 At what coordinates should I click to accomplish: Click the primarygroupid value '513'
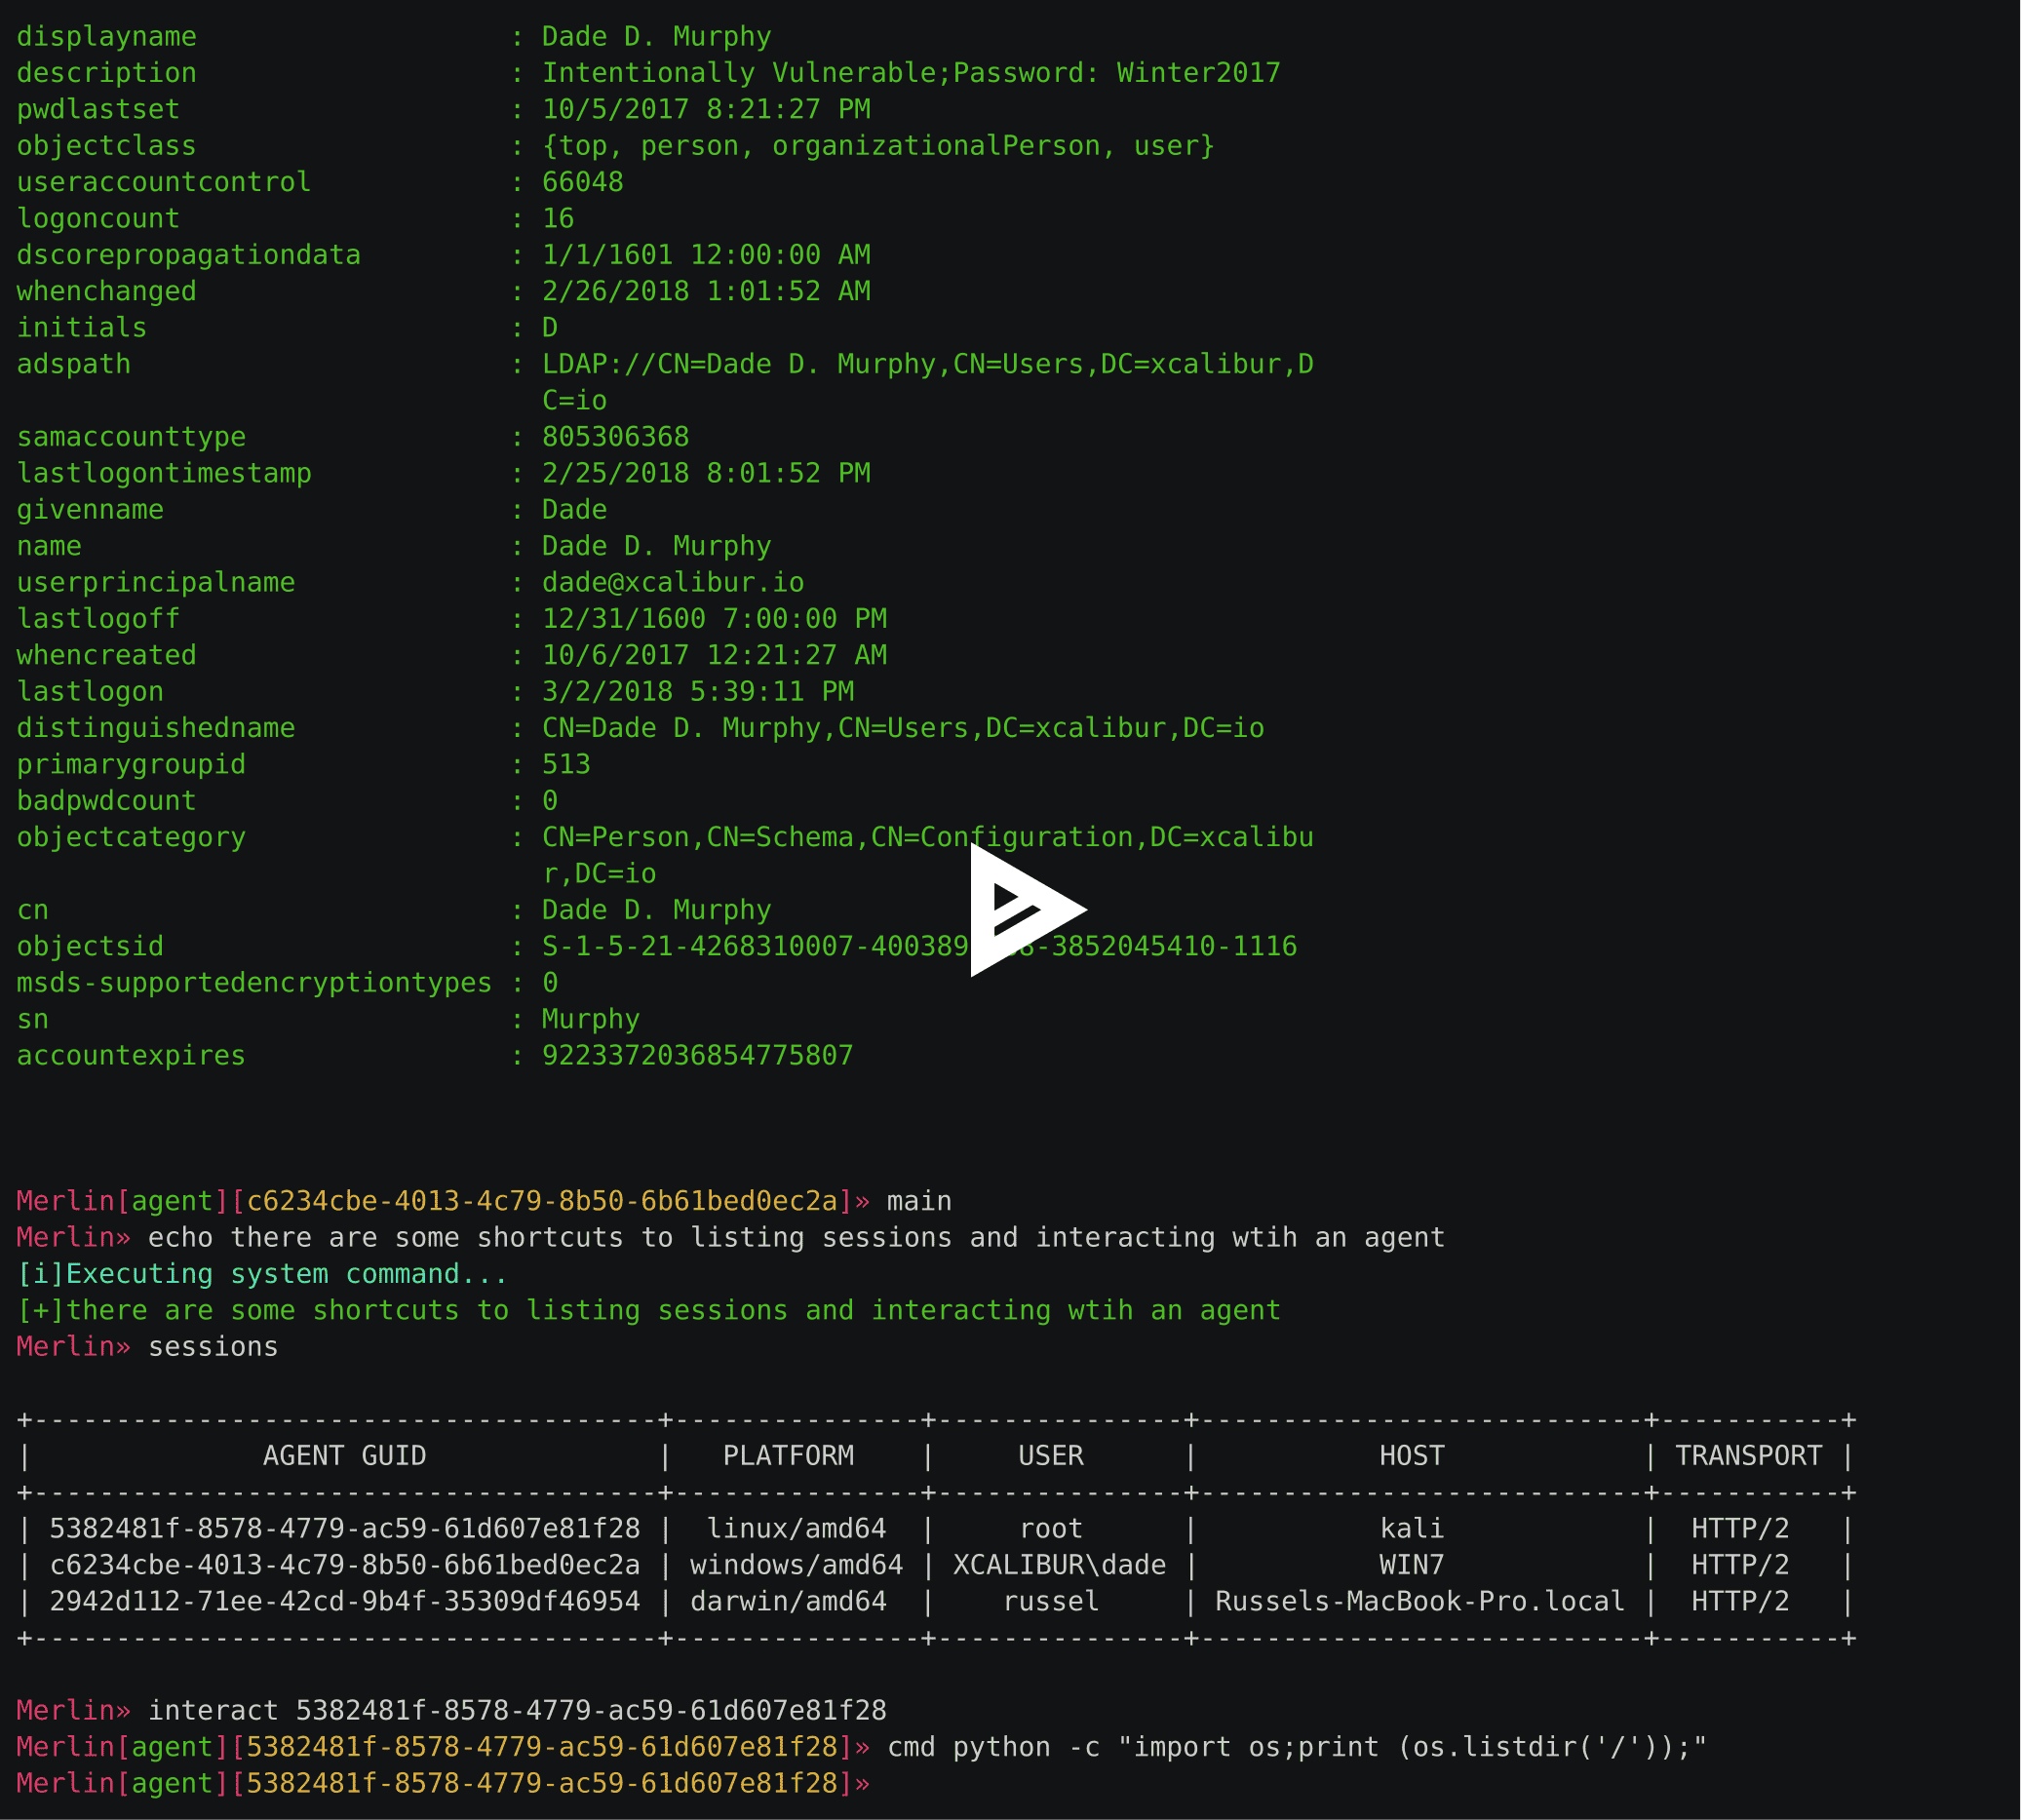(566, 764)
